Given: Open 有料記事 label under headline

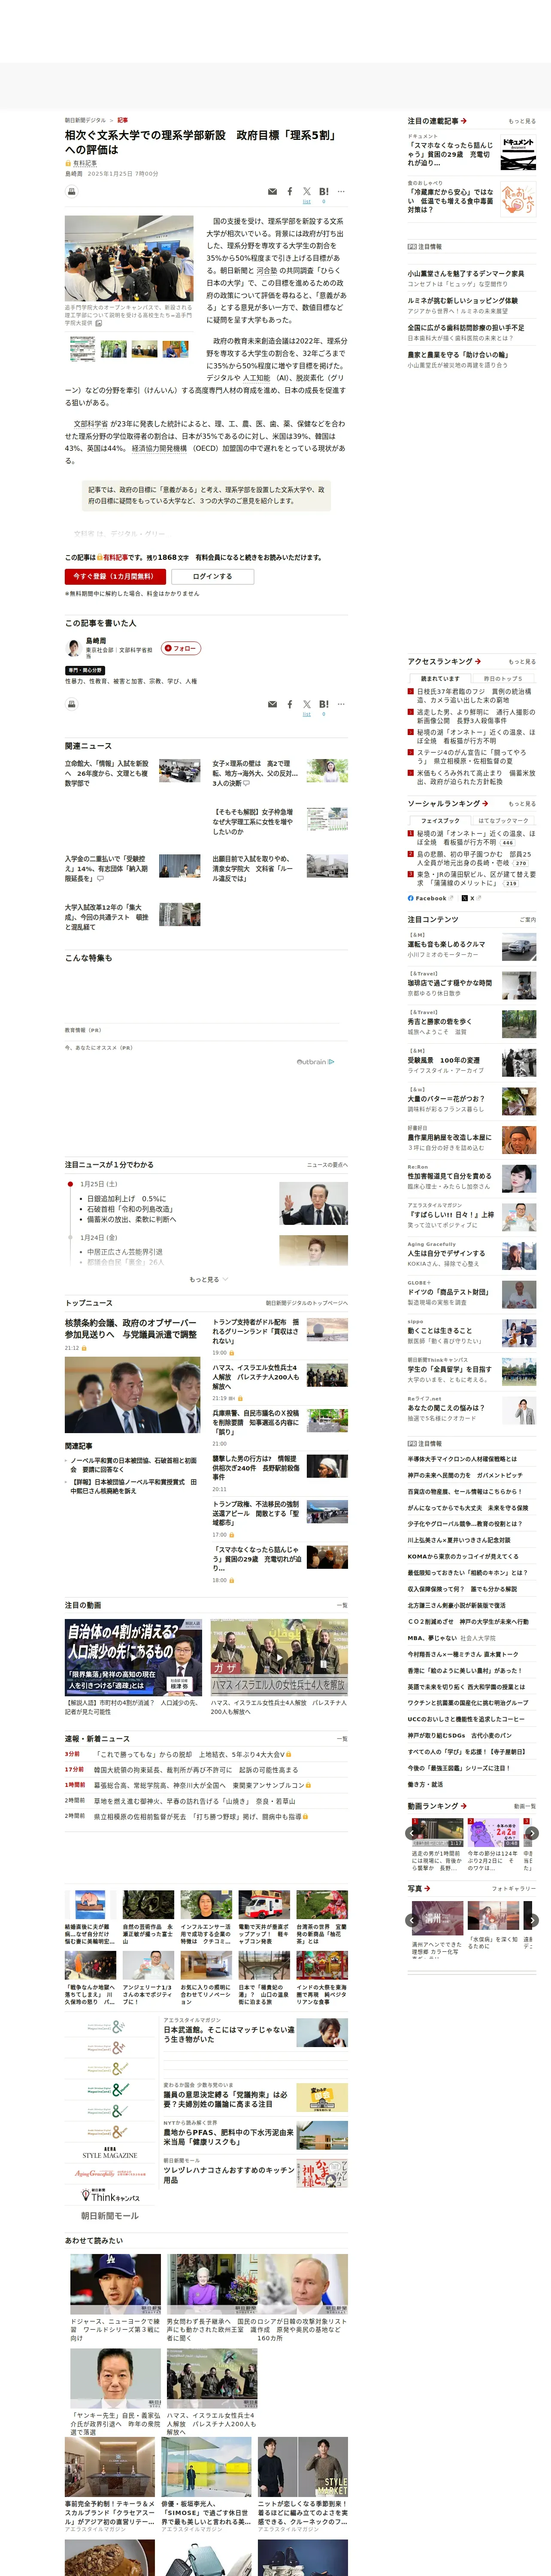Looking at the screenshot, I should (85, 163).
